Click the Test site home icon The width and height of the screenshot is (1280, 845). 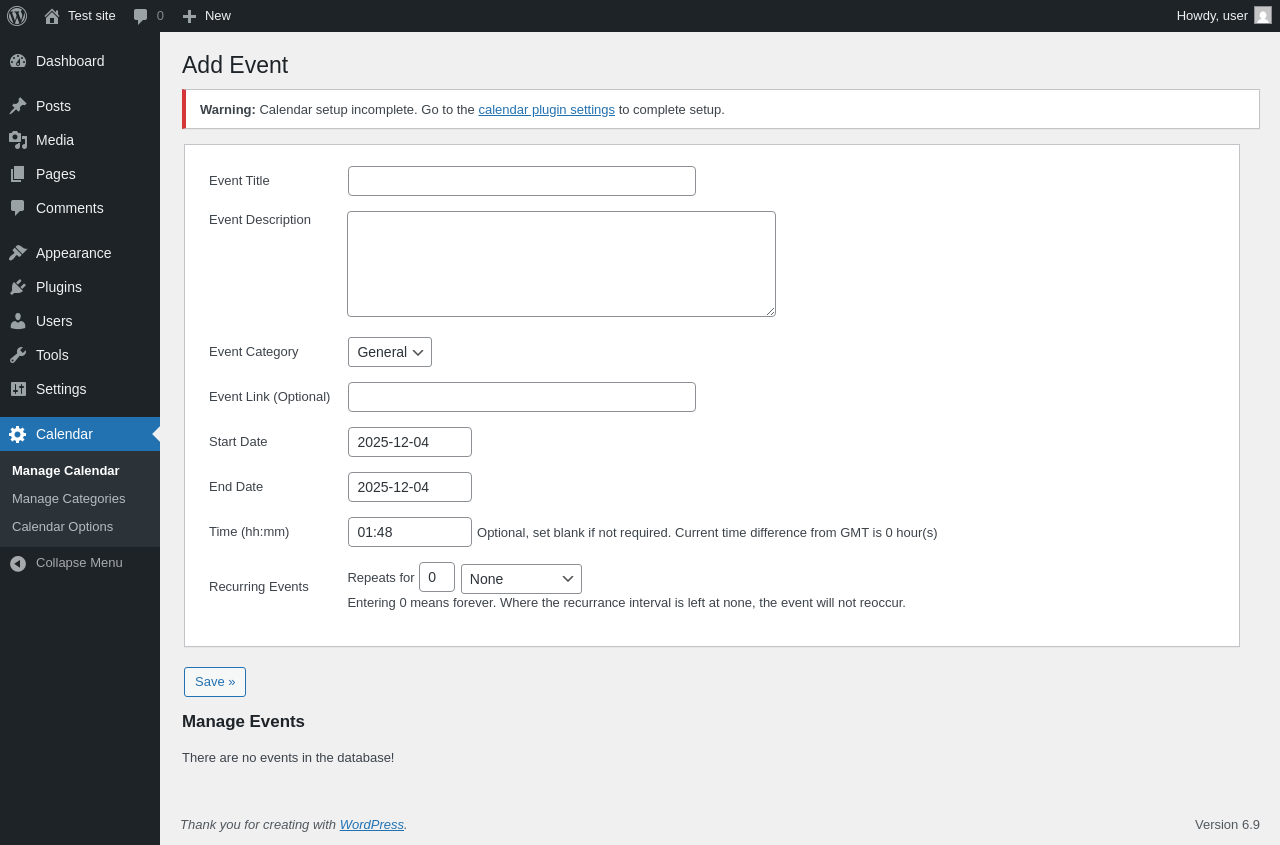point(52,16)
